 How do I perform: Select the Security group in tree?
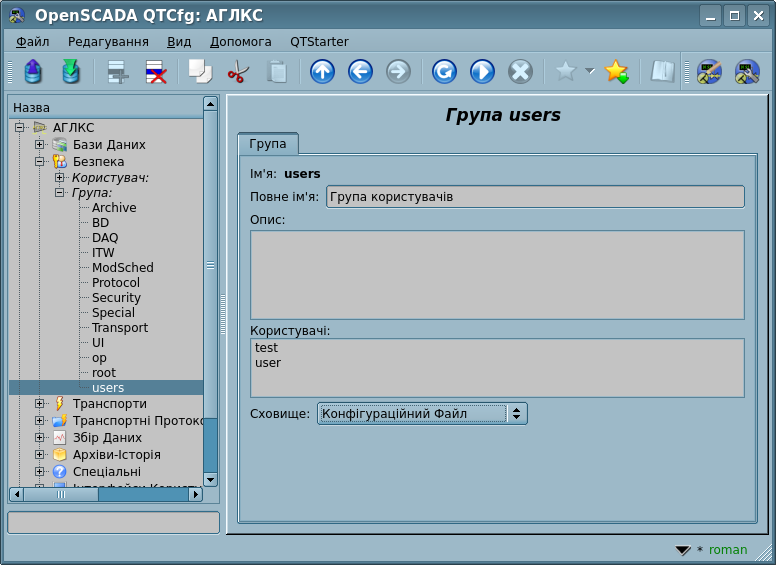click(x=116, y=298)
